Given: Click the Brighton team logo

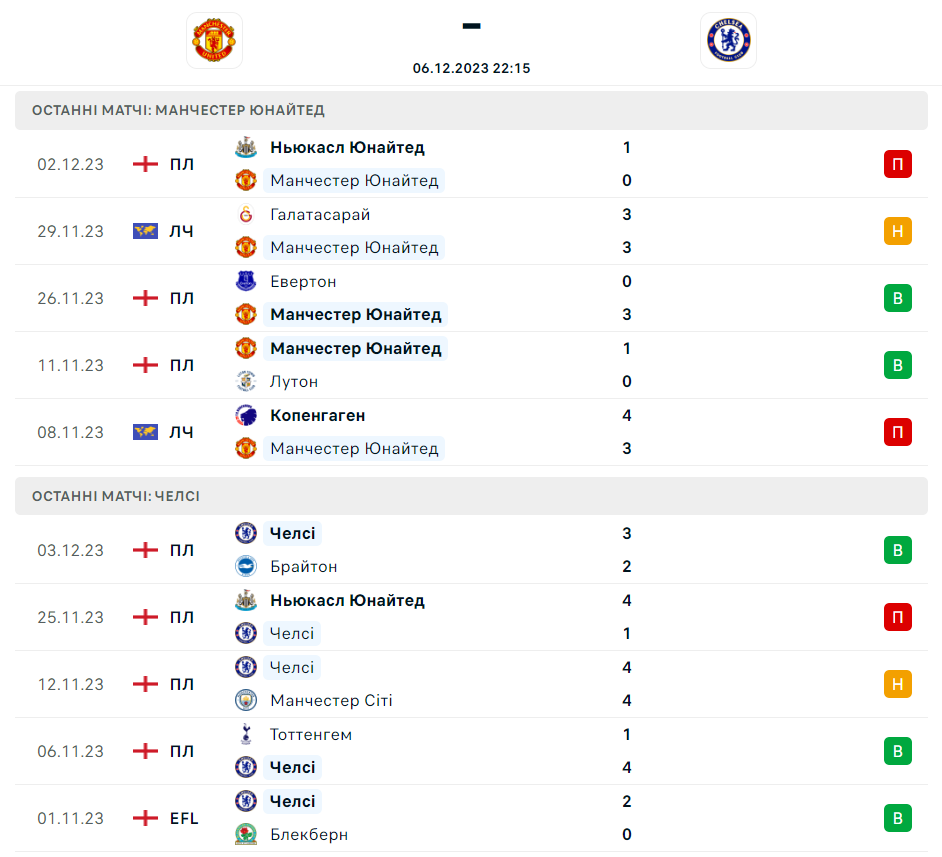Looking at the screenshot, I should pyautogui.click(x=245, y=566).
